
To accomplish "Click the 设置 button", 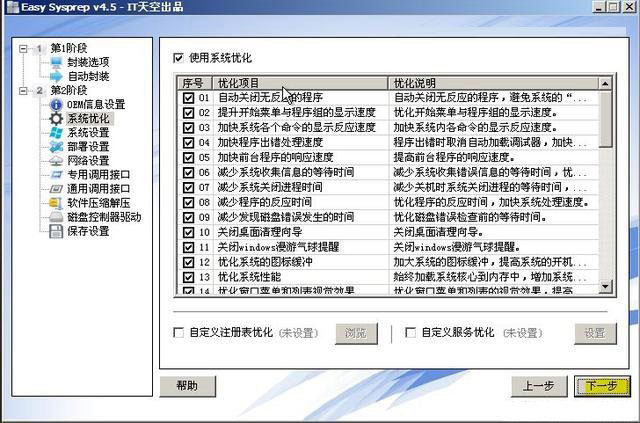I will pyautogui.click(x=595, y=334).
